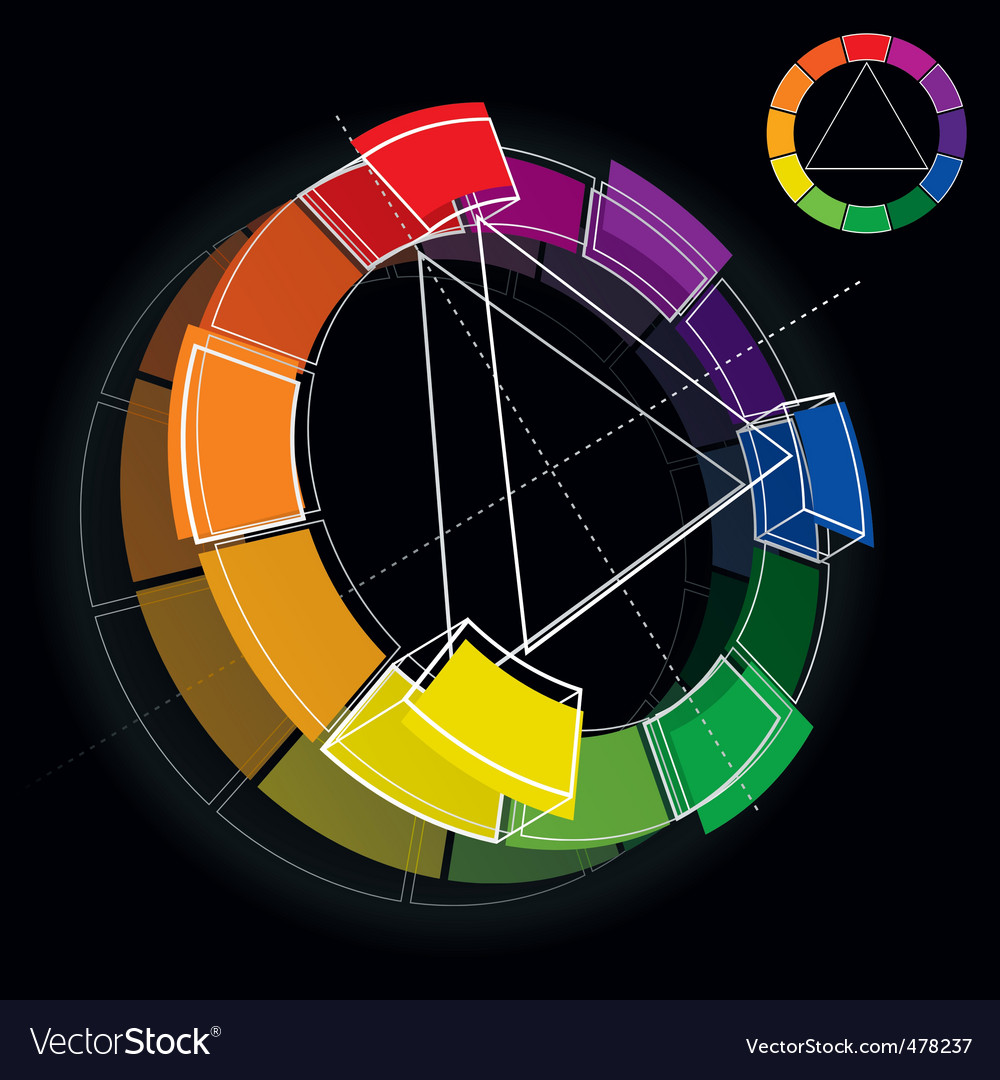
Task: Select the red swatch on the small reference wheel
Action: pos(866,47)
